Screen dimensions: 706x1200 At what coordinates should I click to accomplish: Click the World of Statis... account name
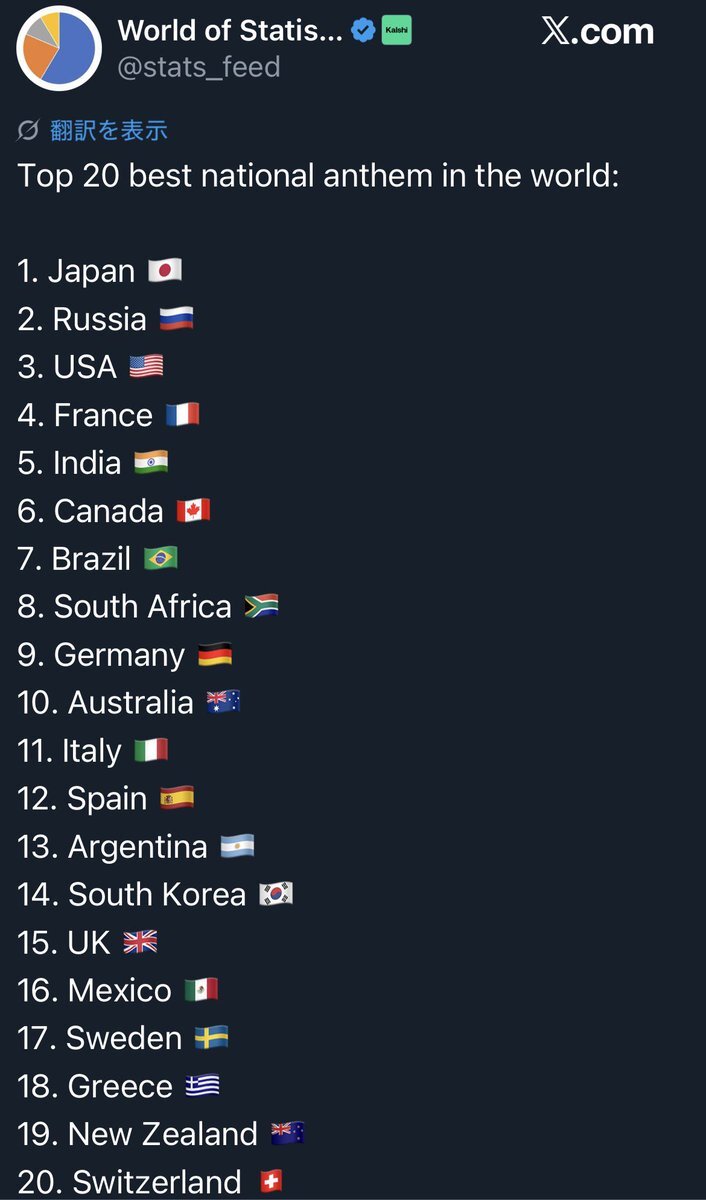click(x=230, y=31)
